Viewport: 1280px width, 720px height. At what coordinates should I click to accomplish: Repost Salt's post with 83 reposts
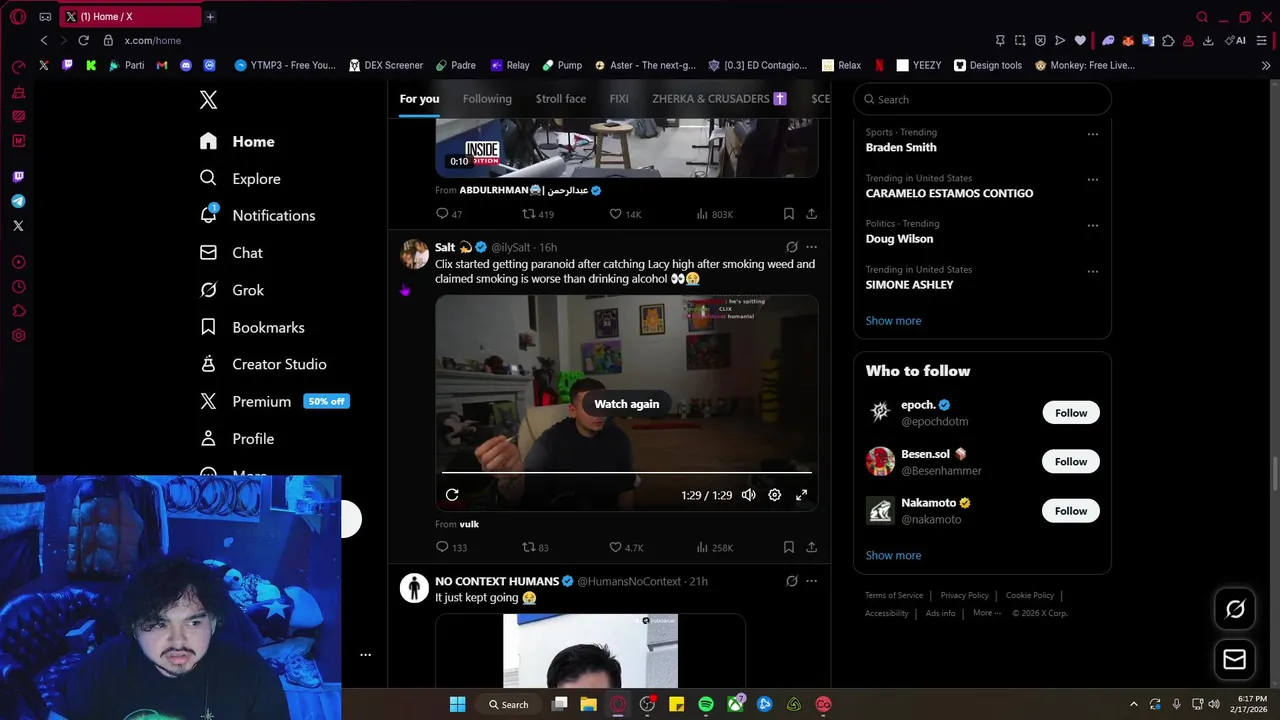point(536,547)
